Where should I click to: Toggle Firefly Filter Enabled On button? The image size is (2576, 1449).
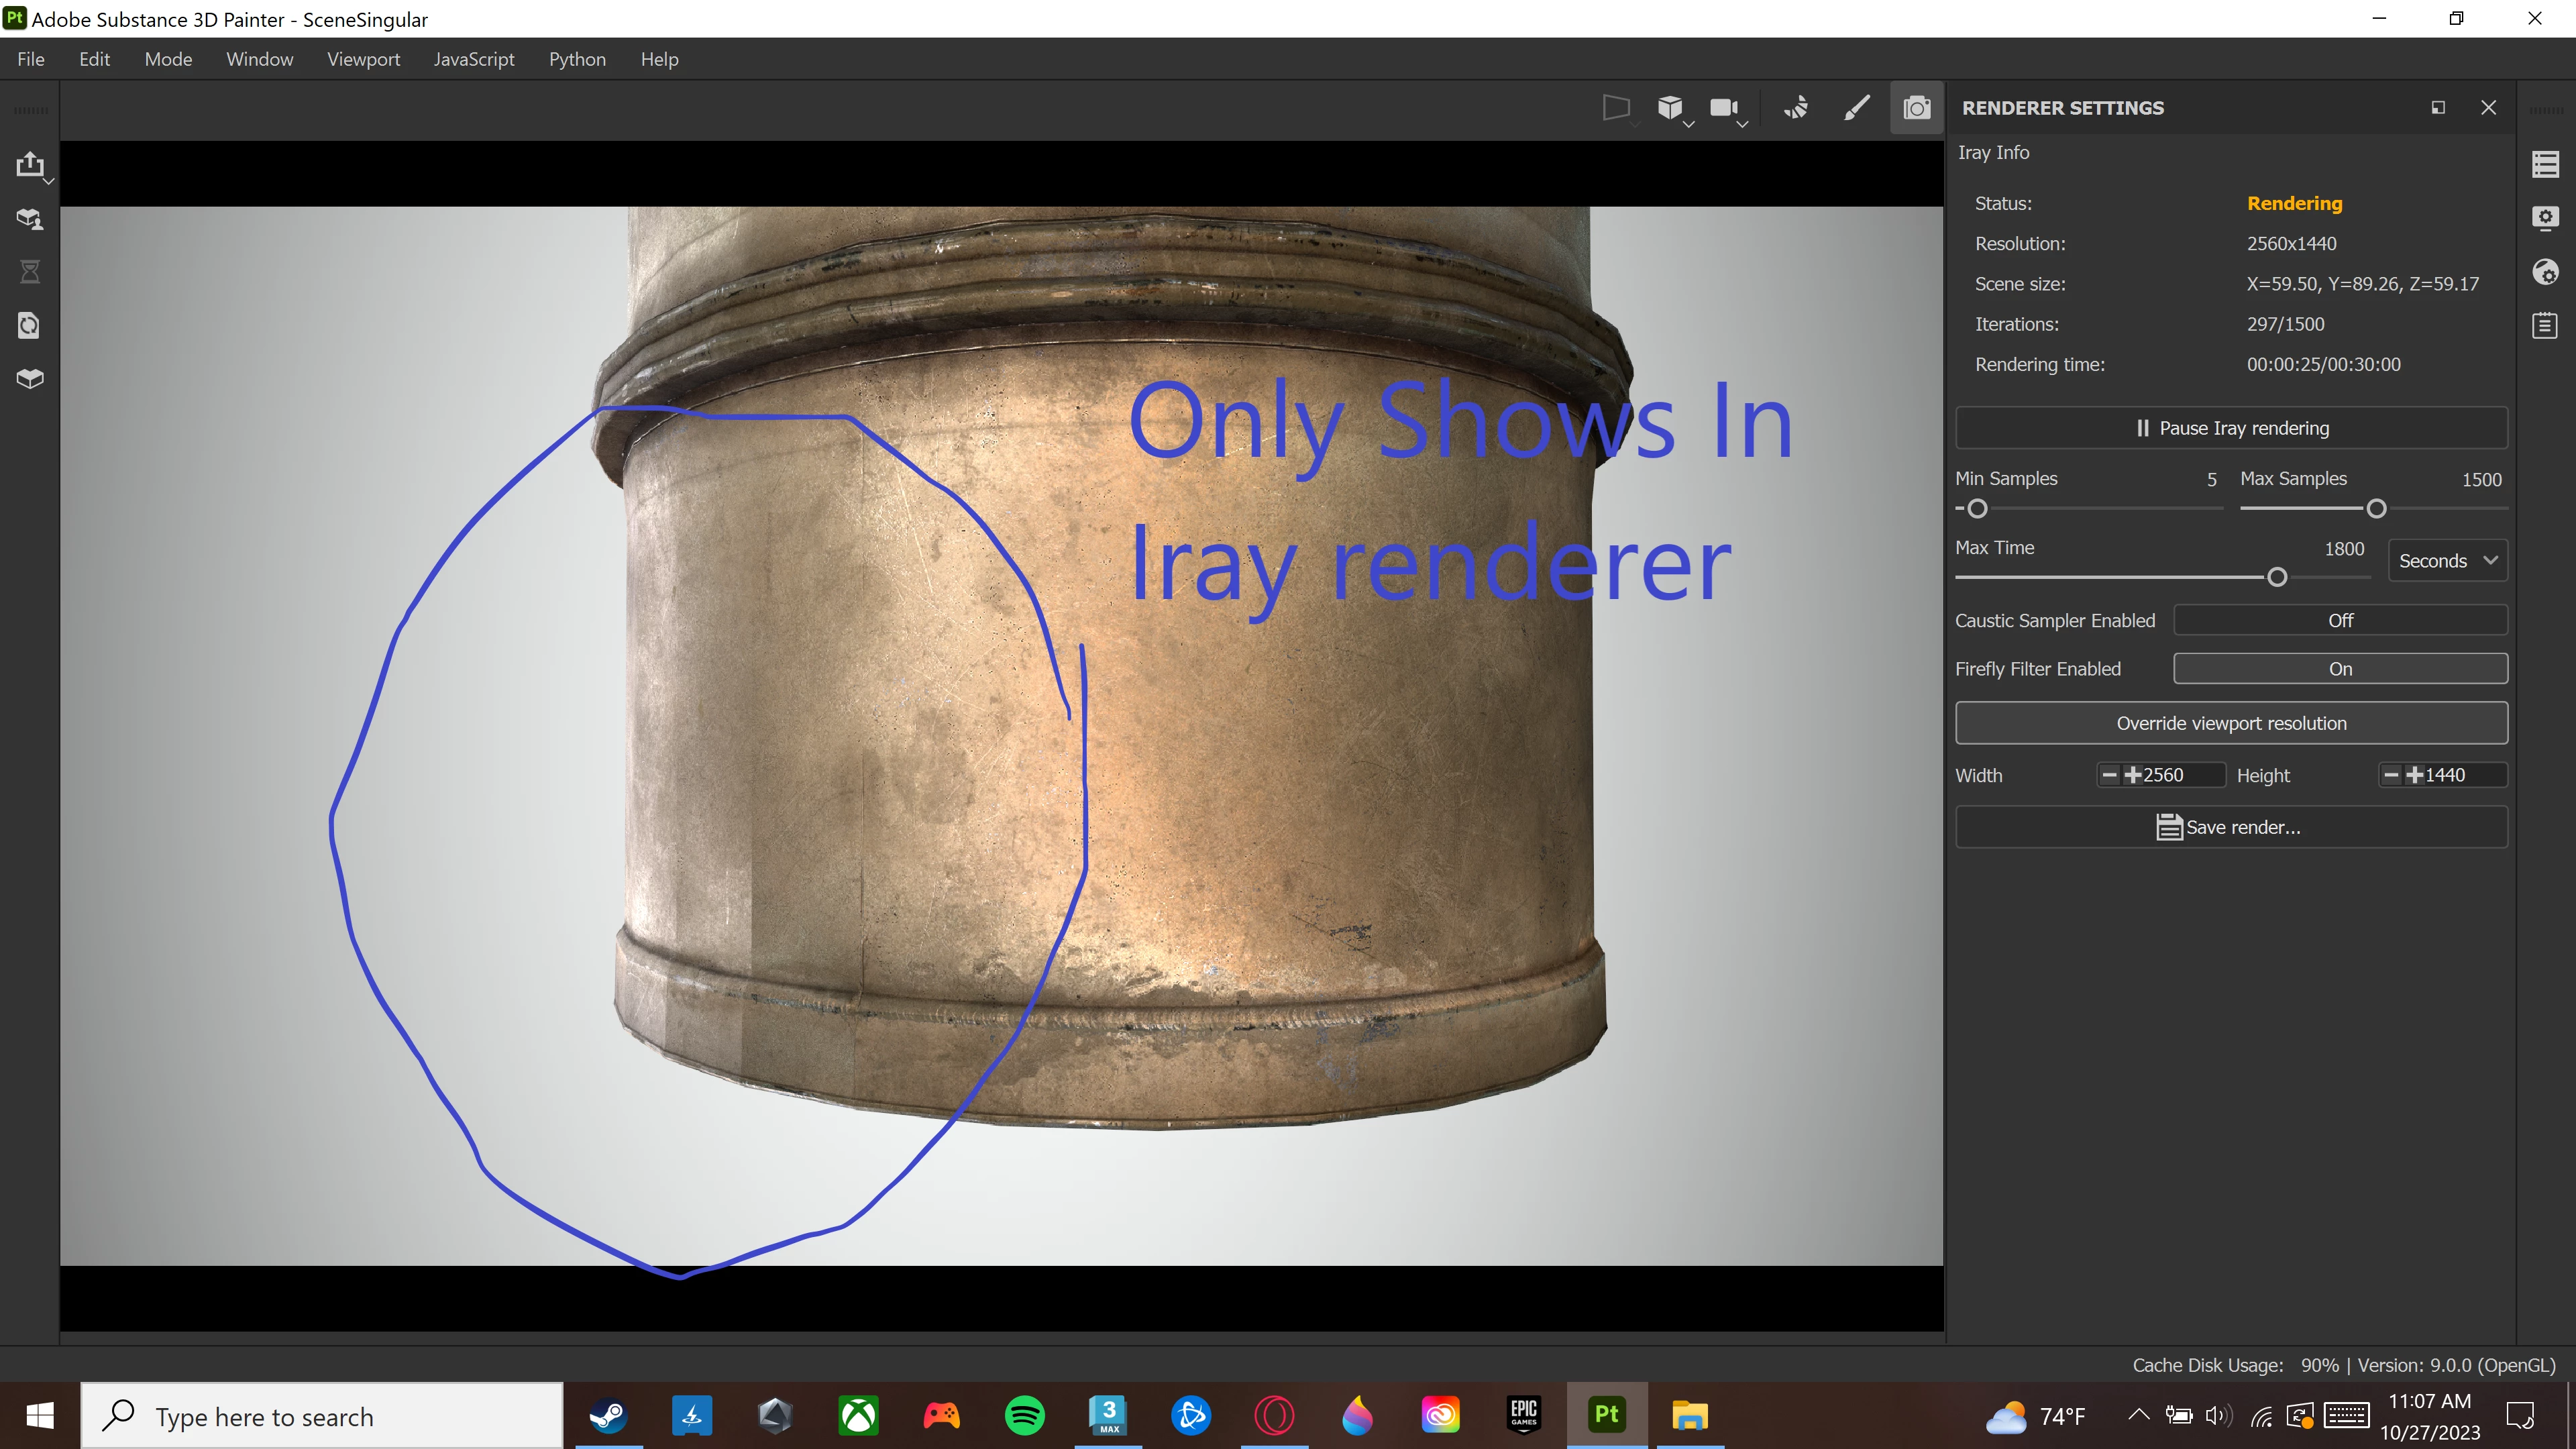click(2339, 669)
